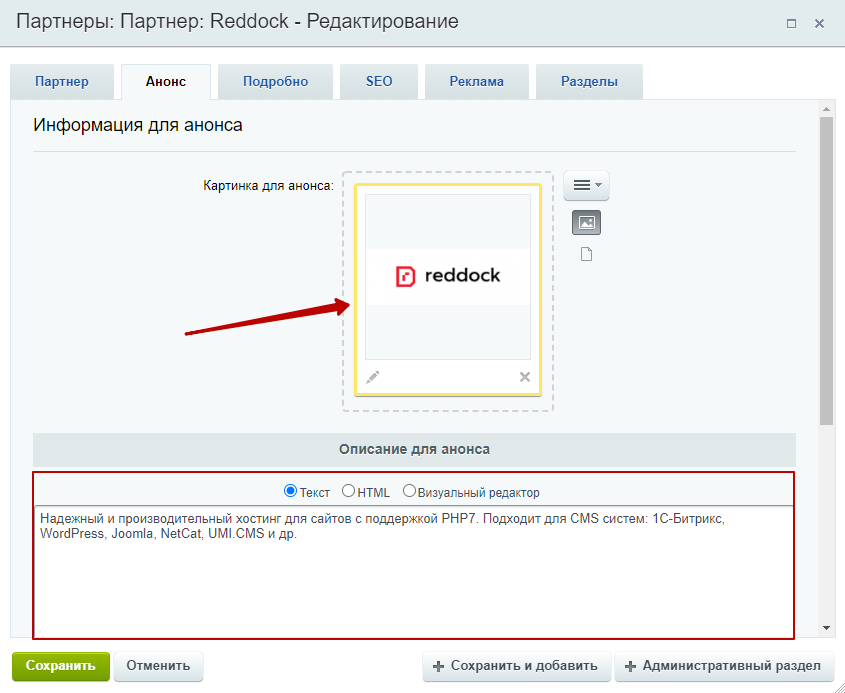The image size is (845, 693).
Task: Select the Текст radio option
Action: point(290,491)
